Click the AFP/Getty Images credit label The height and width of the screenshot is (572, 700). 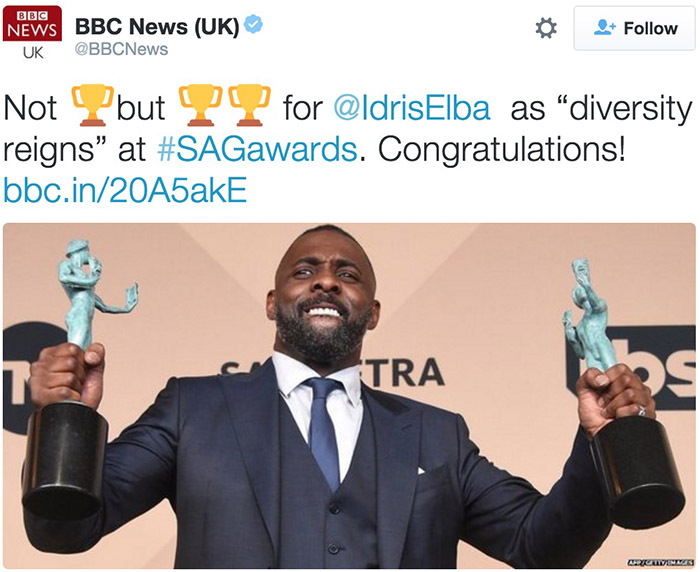[661, 563]
